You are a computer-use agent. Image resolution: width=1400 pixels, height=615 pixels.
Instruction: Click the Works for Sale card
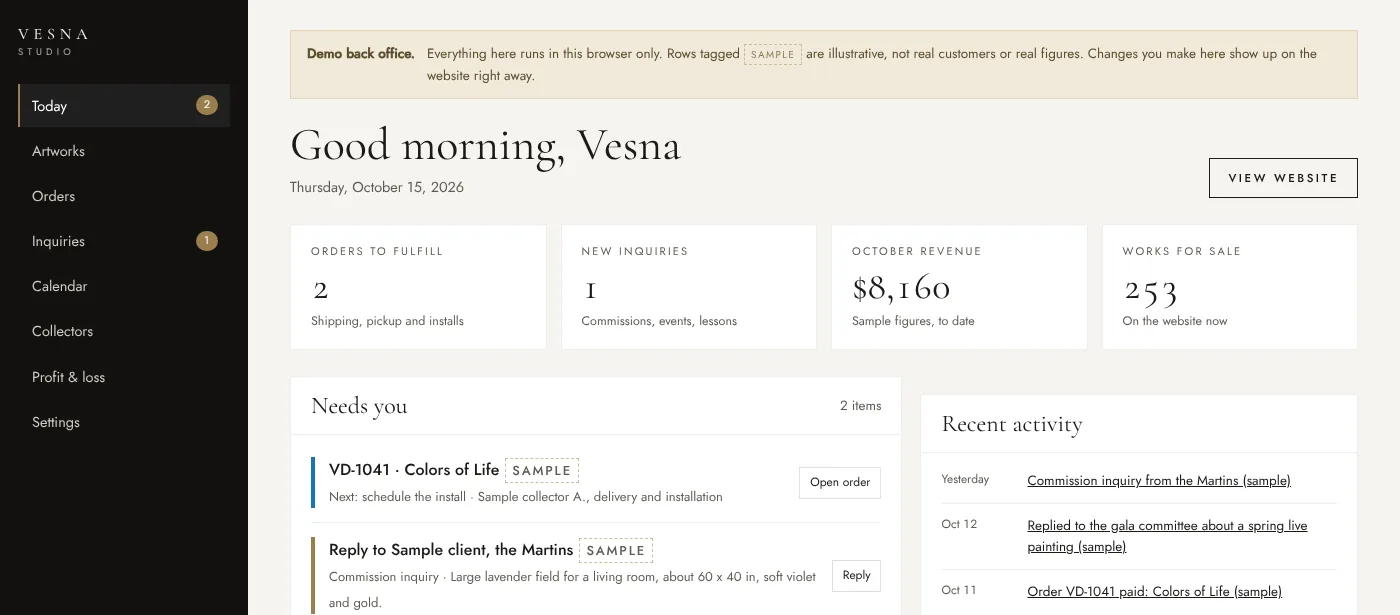(1230, 287)
